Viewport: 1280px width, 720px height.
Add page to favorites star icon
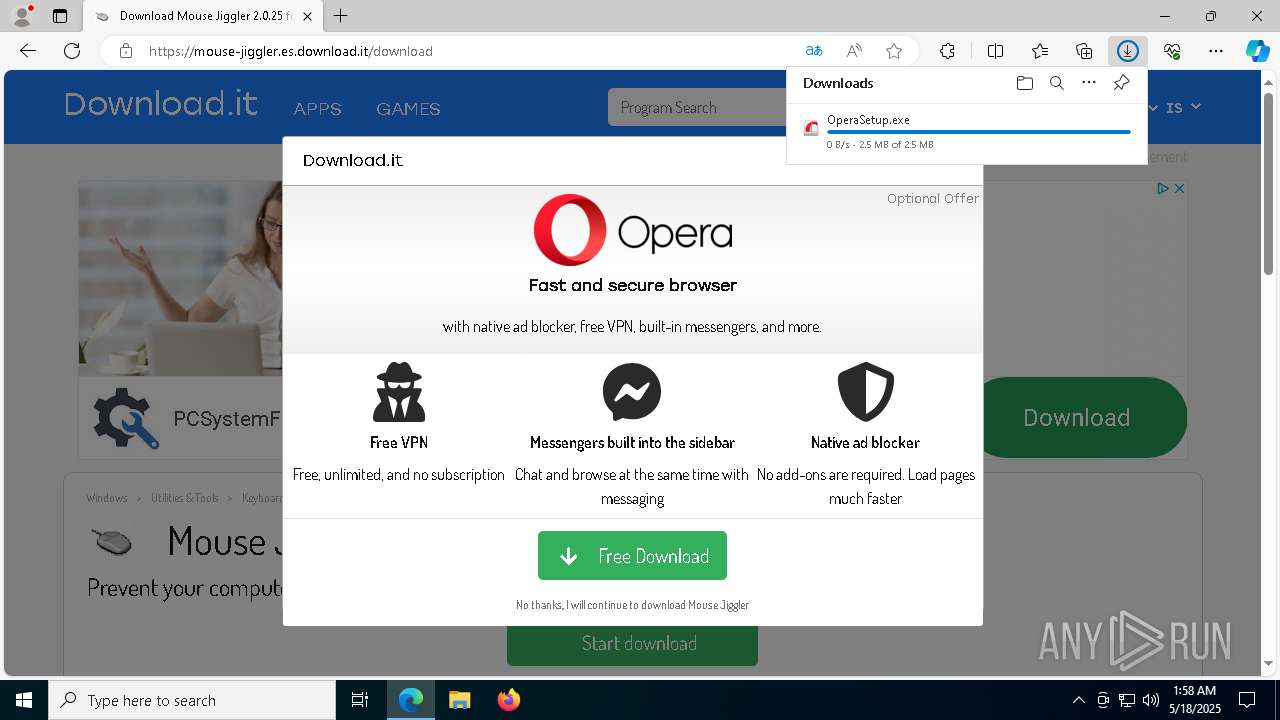pos(894,51)
